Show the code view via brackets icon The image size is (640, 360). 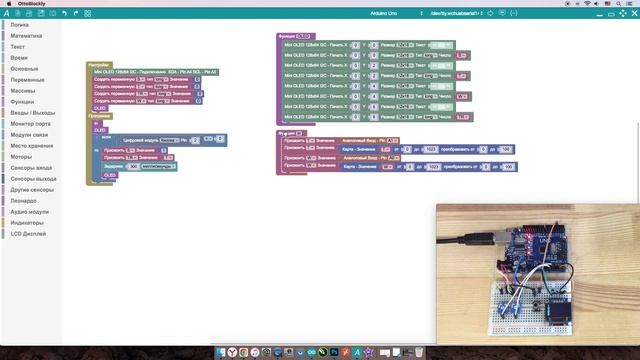point(514,13)
